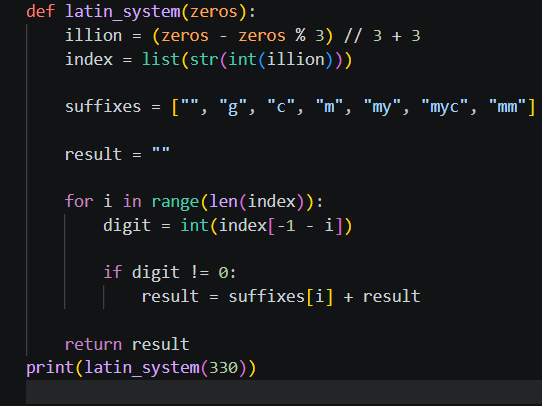Click the suffixes variable name in the list assignment

coord(103,107)
